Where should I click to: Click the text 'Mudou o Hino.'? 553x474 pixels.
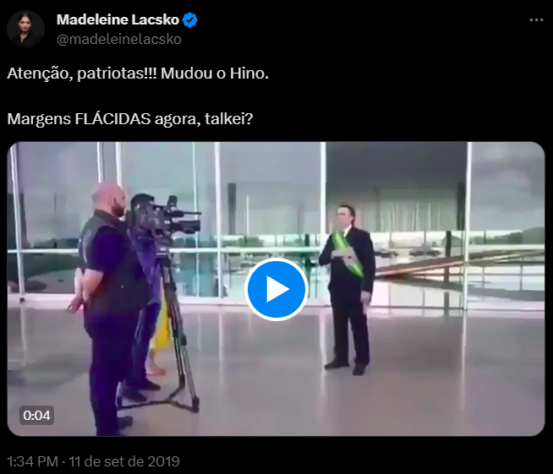click(214, 73)
